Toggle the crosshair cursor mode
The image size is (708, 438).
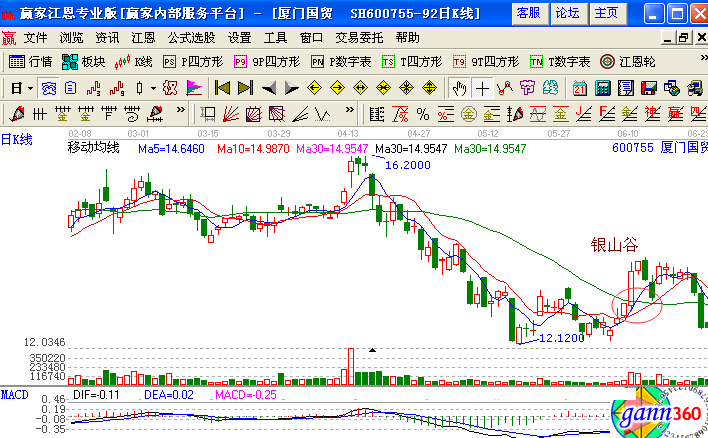[482, 87]
